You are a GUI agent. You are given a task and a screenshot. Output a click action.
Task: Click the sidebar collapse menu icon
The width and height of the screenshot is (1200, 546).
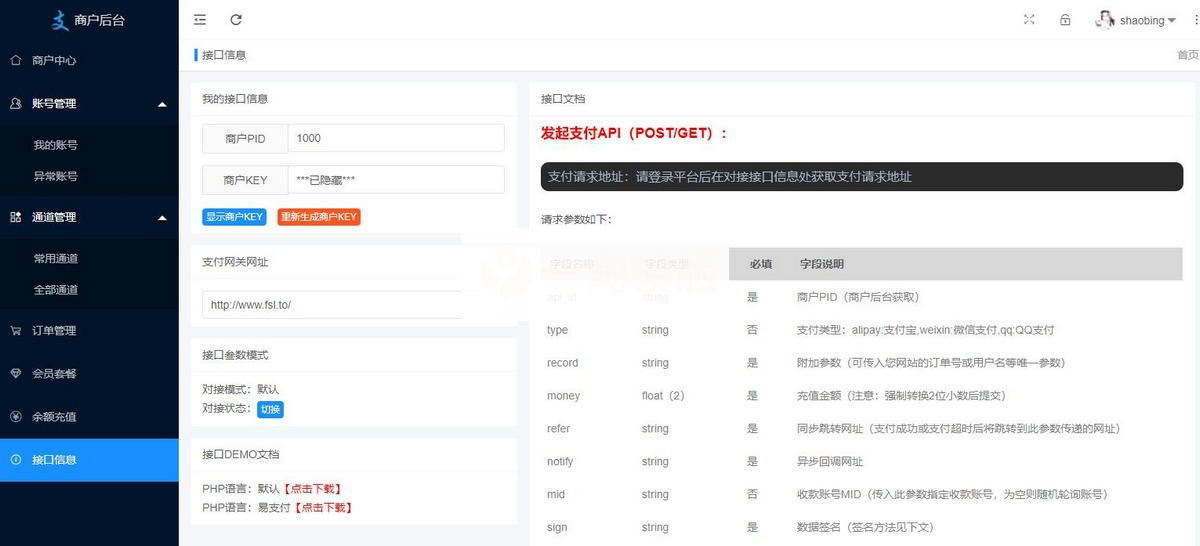pyautogui.click(x=200, y=20)
